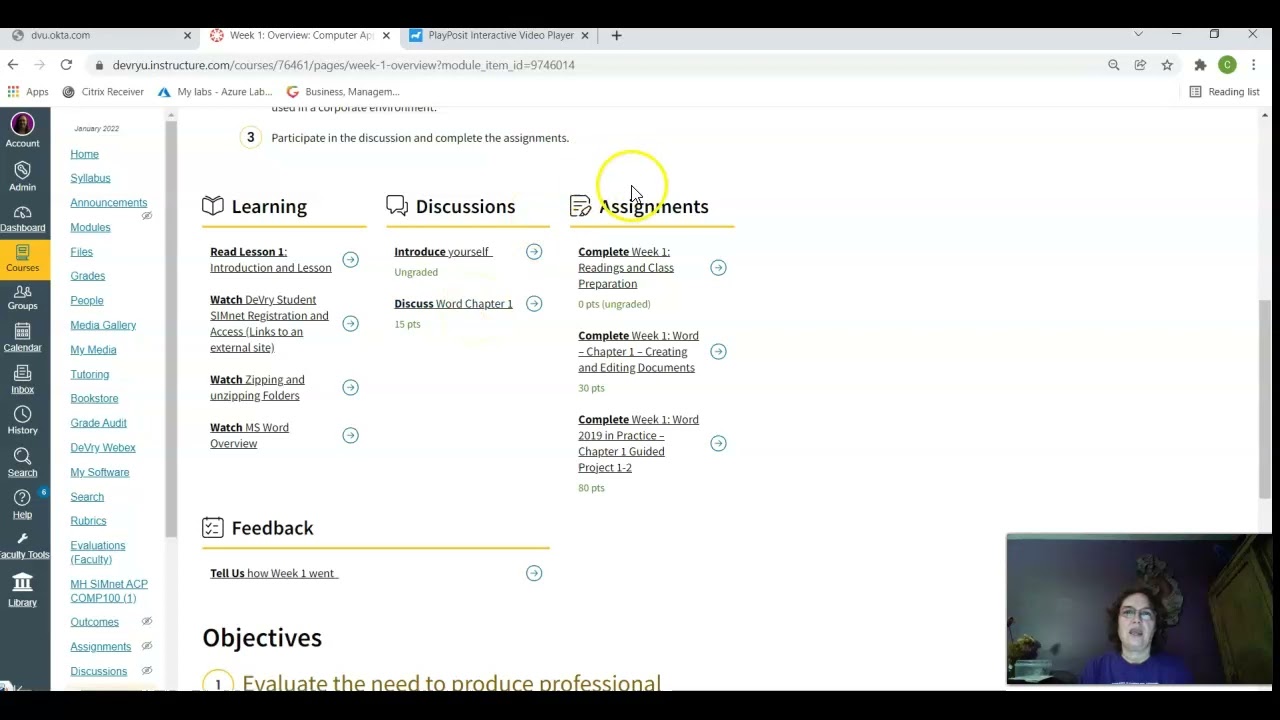Open the Syllabus link
This screenshot has width=1280, height=720.
pos(90,178)
